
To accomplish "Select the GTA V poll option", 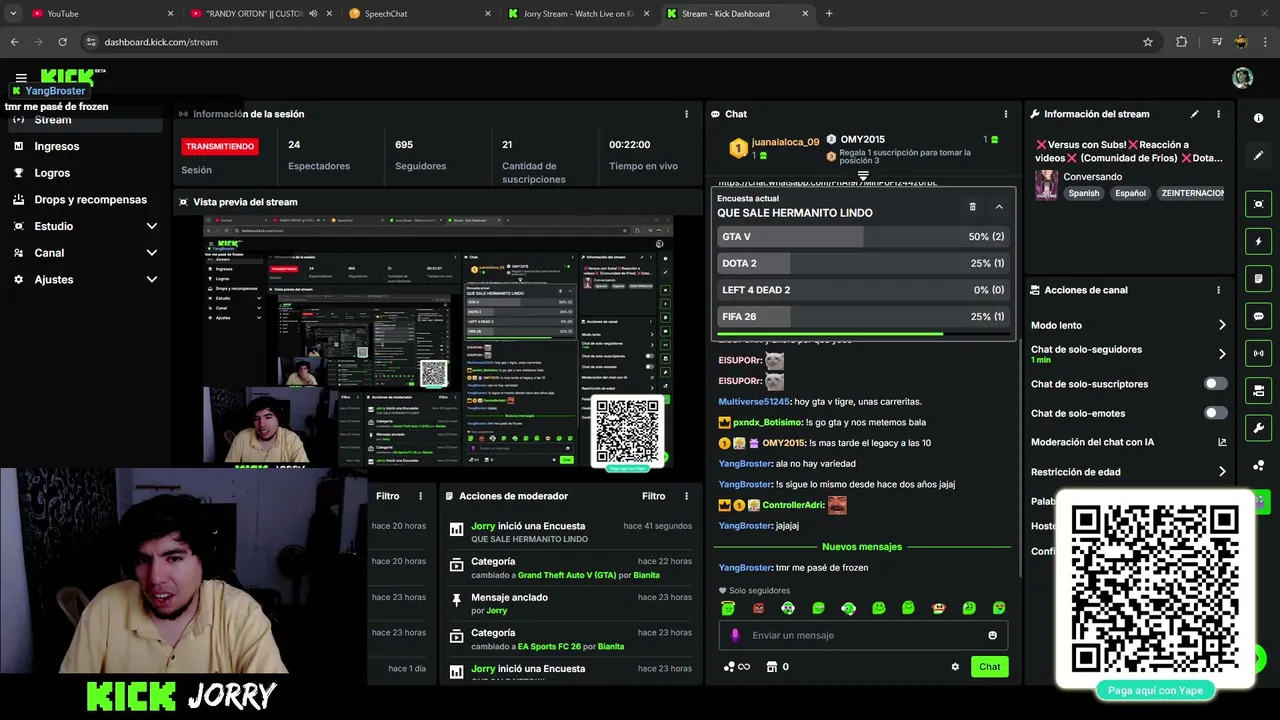I will click(862, 237).
